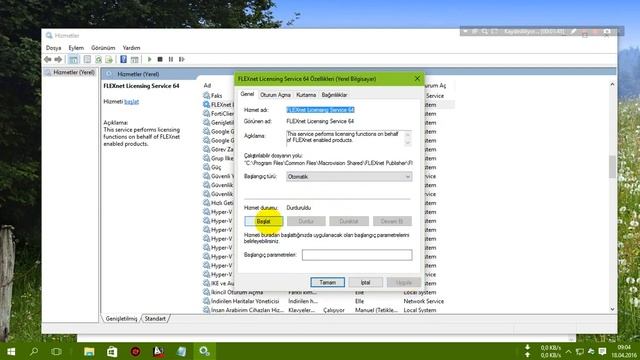Open Task View from the taskbar
This screenshot has height=360, width=640.
(x=56, y=351)
